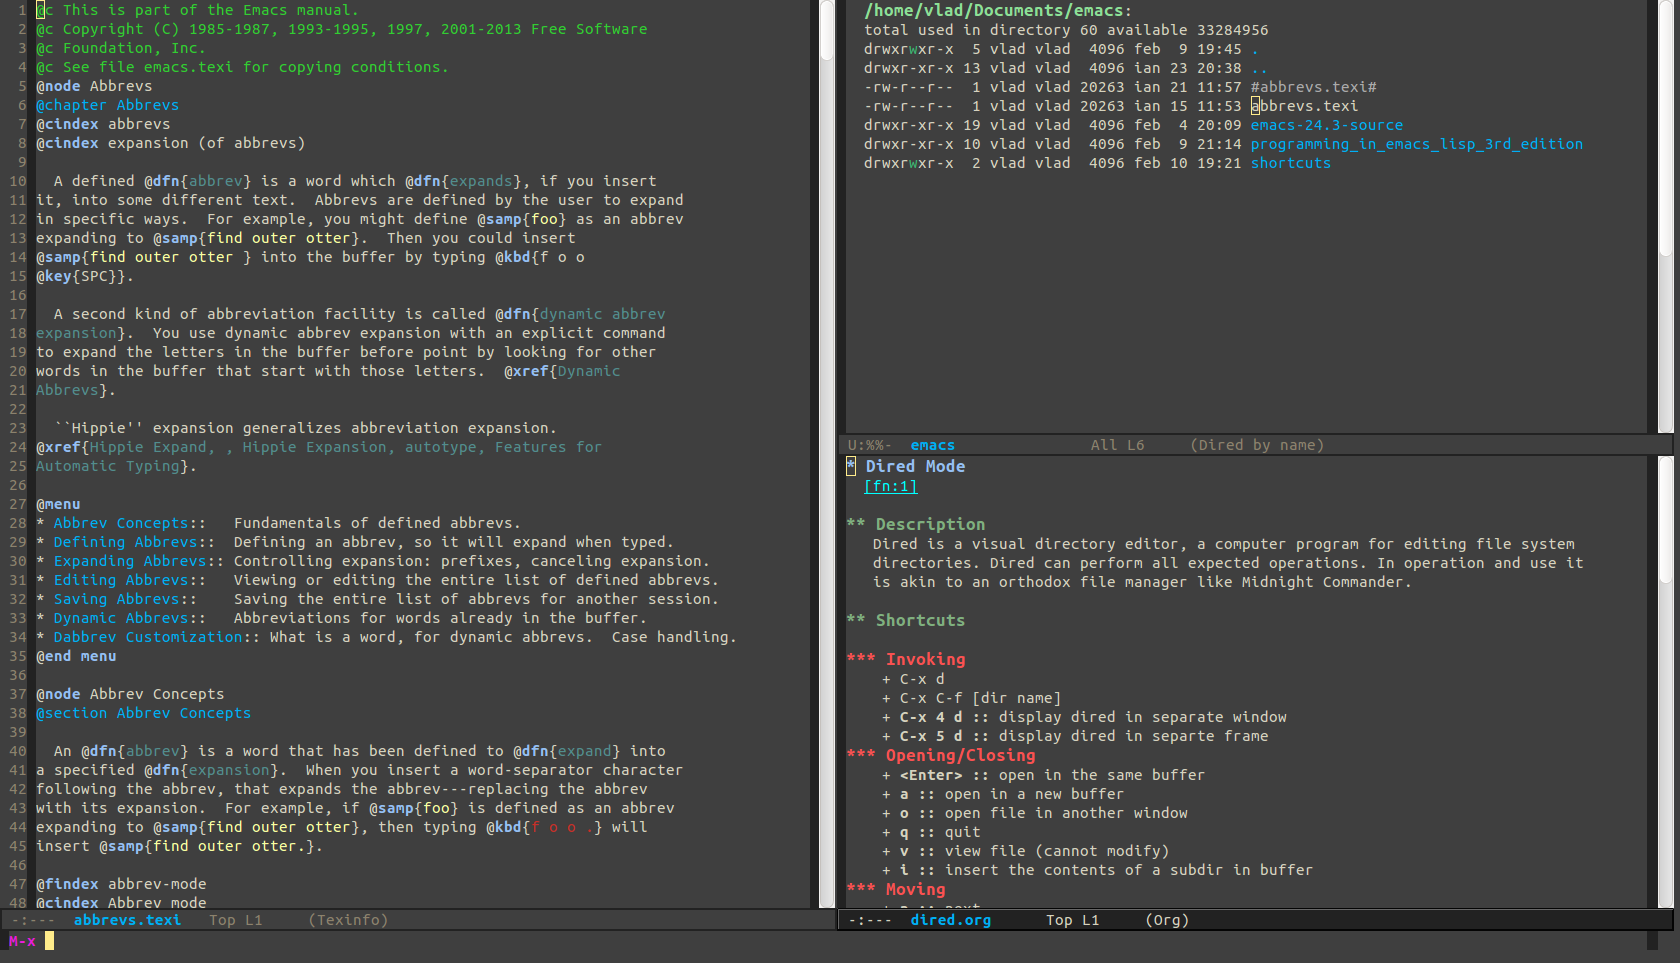
Task: Collapse the Description org heading
Action: [x=930, y=524]
